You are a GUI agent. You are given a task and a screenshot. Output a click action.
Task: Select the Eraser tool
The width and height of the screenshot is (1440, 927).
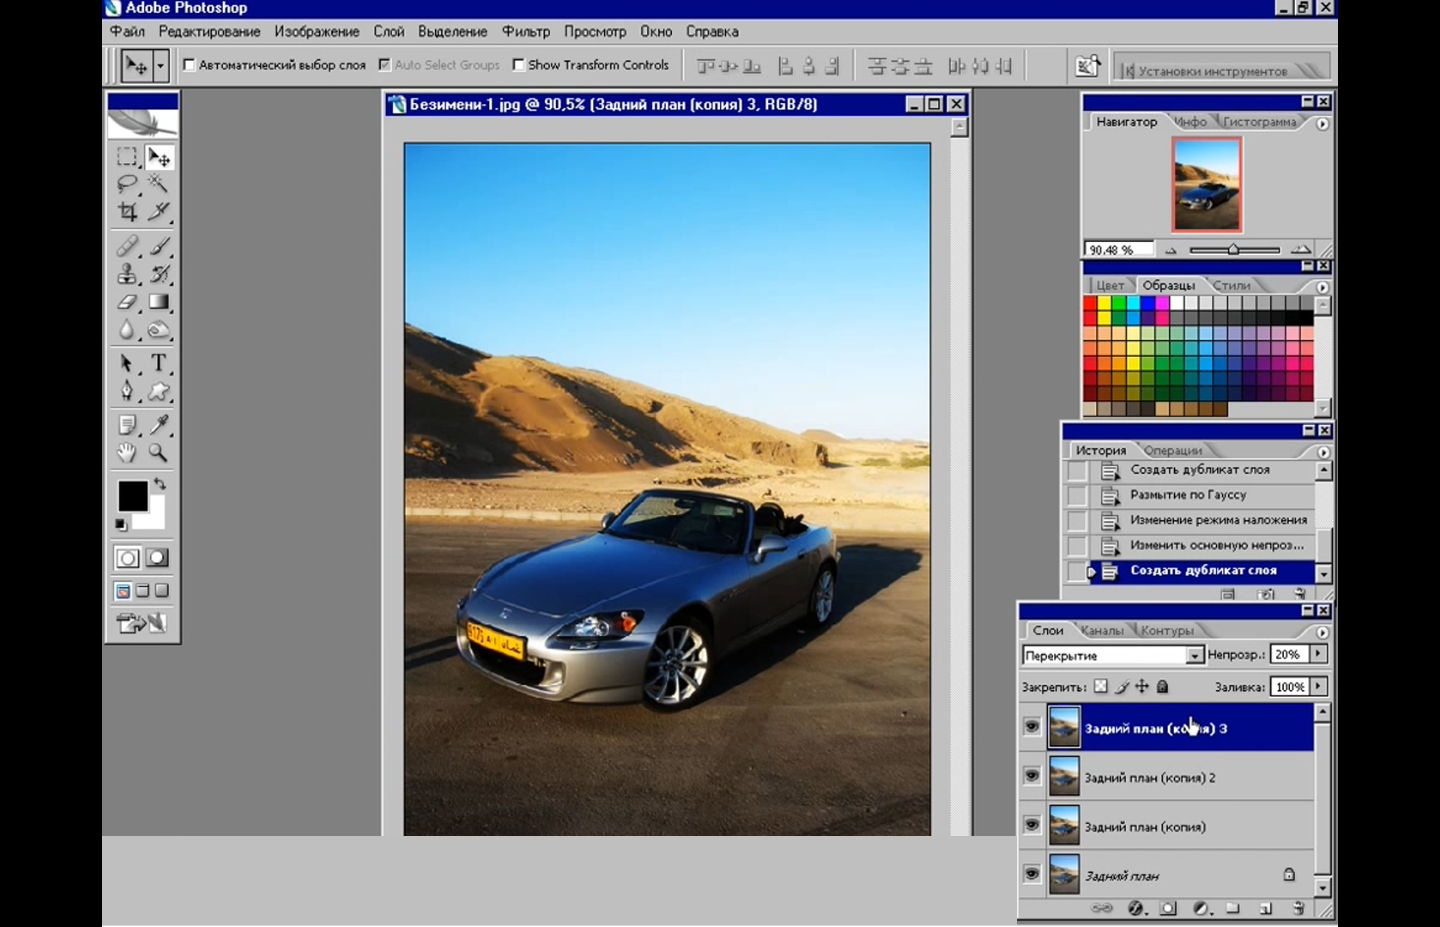click(126, 301)
